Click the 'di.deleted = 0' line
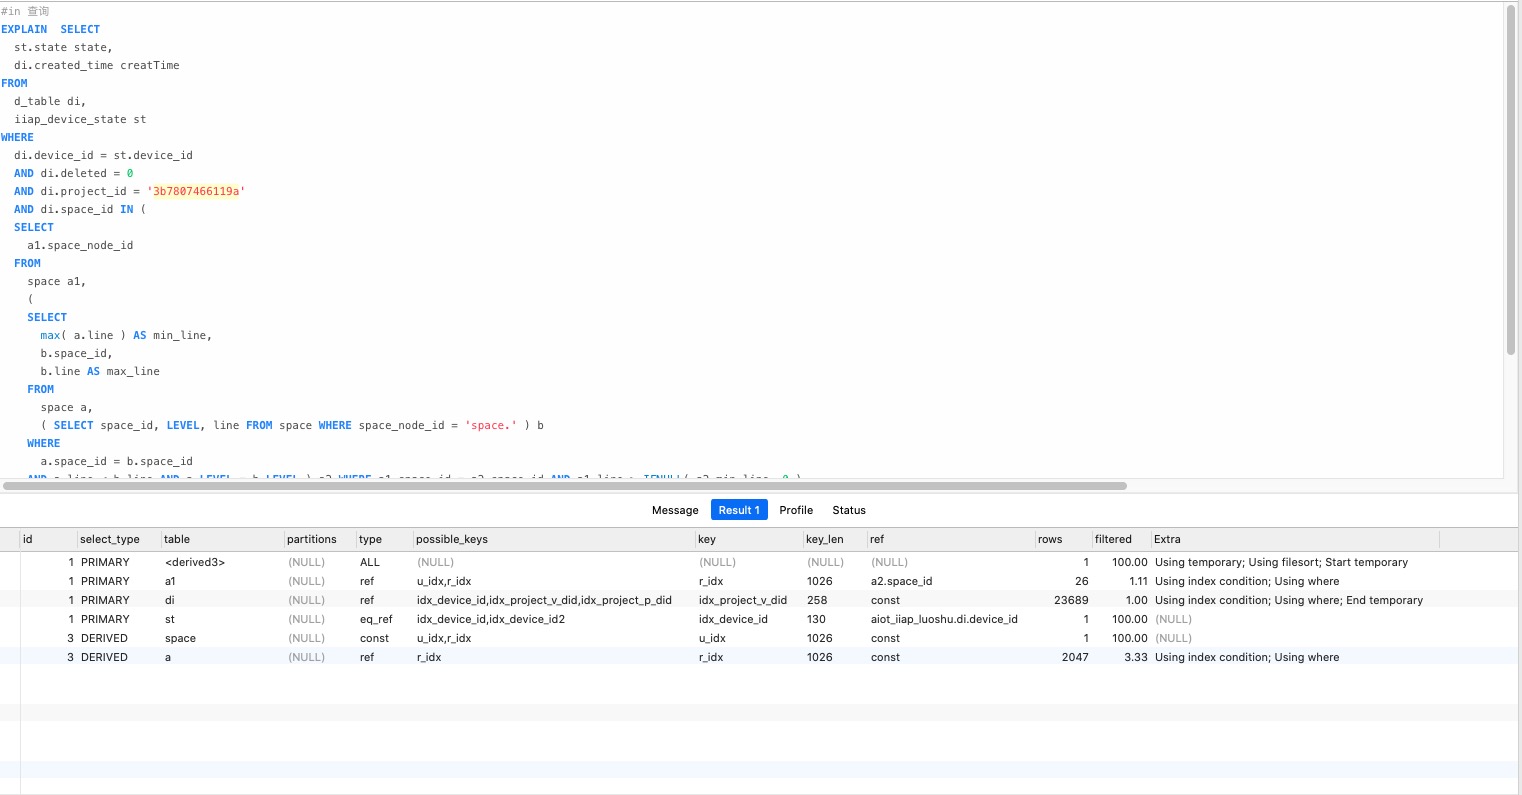 (x=73, y=173)
